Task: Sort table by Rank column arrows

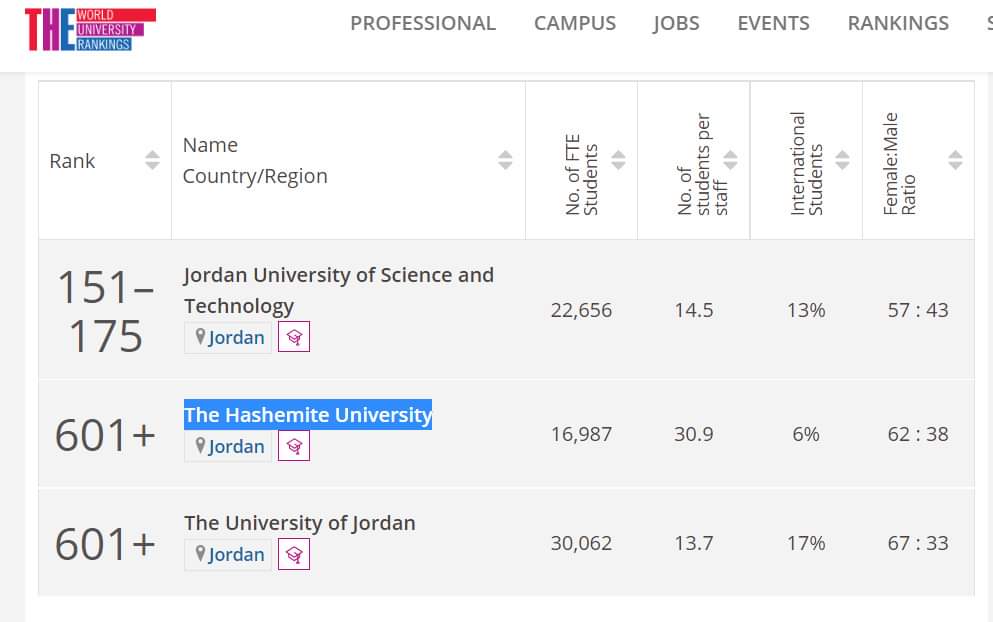Action: tap(152, 160)
